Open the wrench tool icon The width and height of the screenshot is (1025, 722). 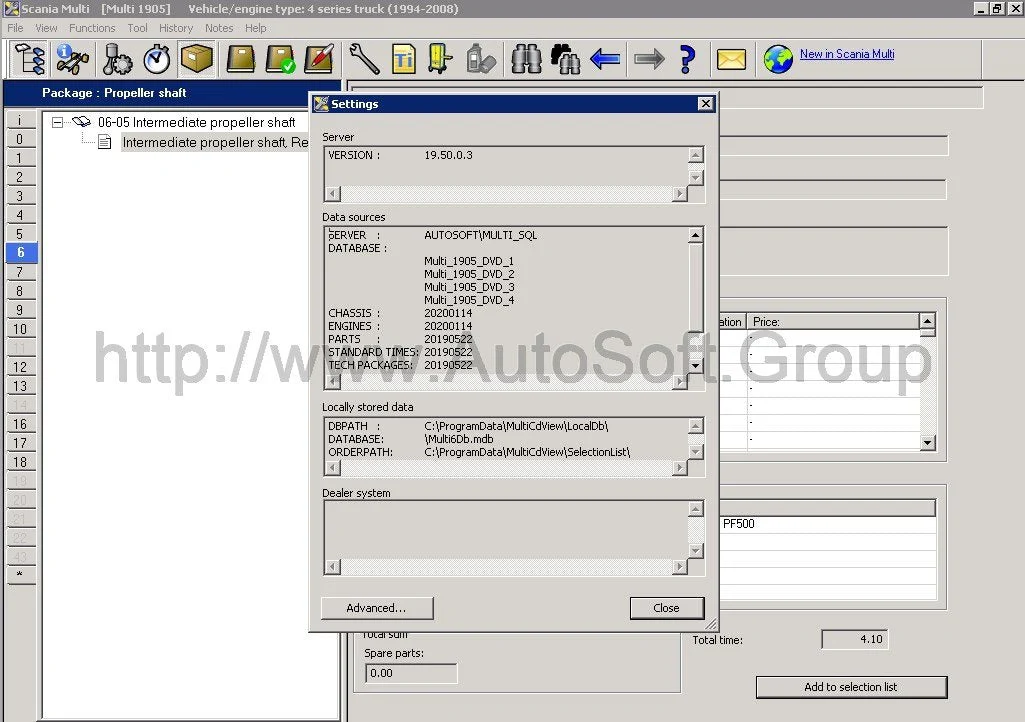click(x=364, y=60)
